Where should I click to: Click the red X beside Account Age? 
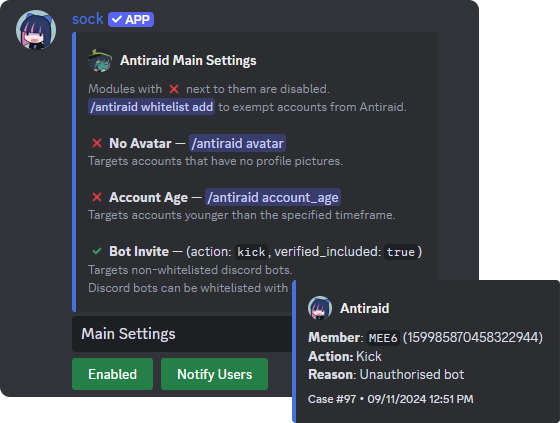pos(97,197)
